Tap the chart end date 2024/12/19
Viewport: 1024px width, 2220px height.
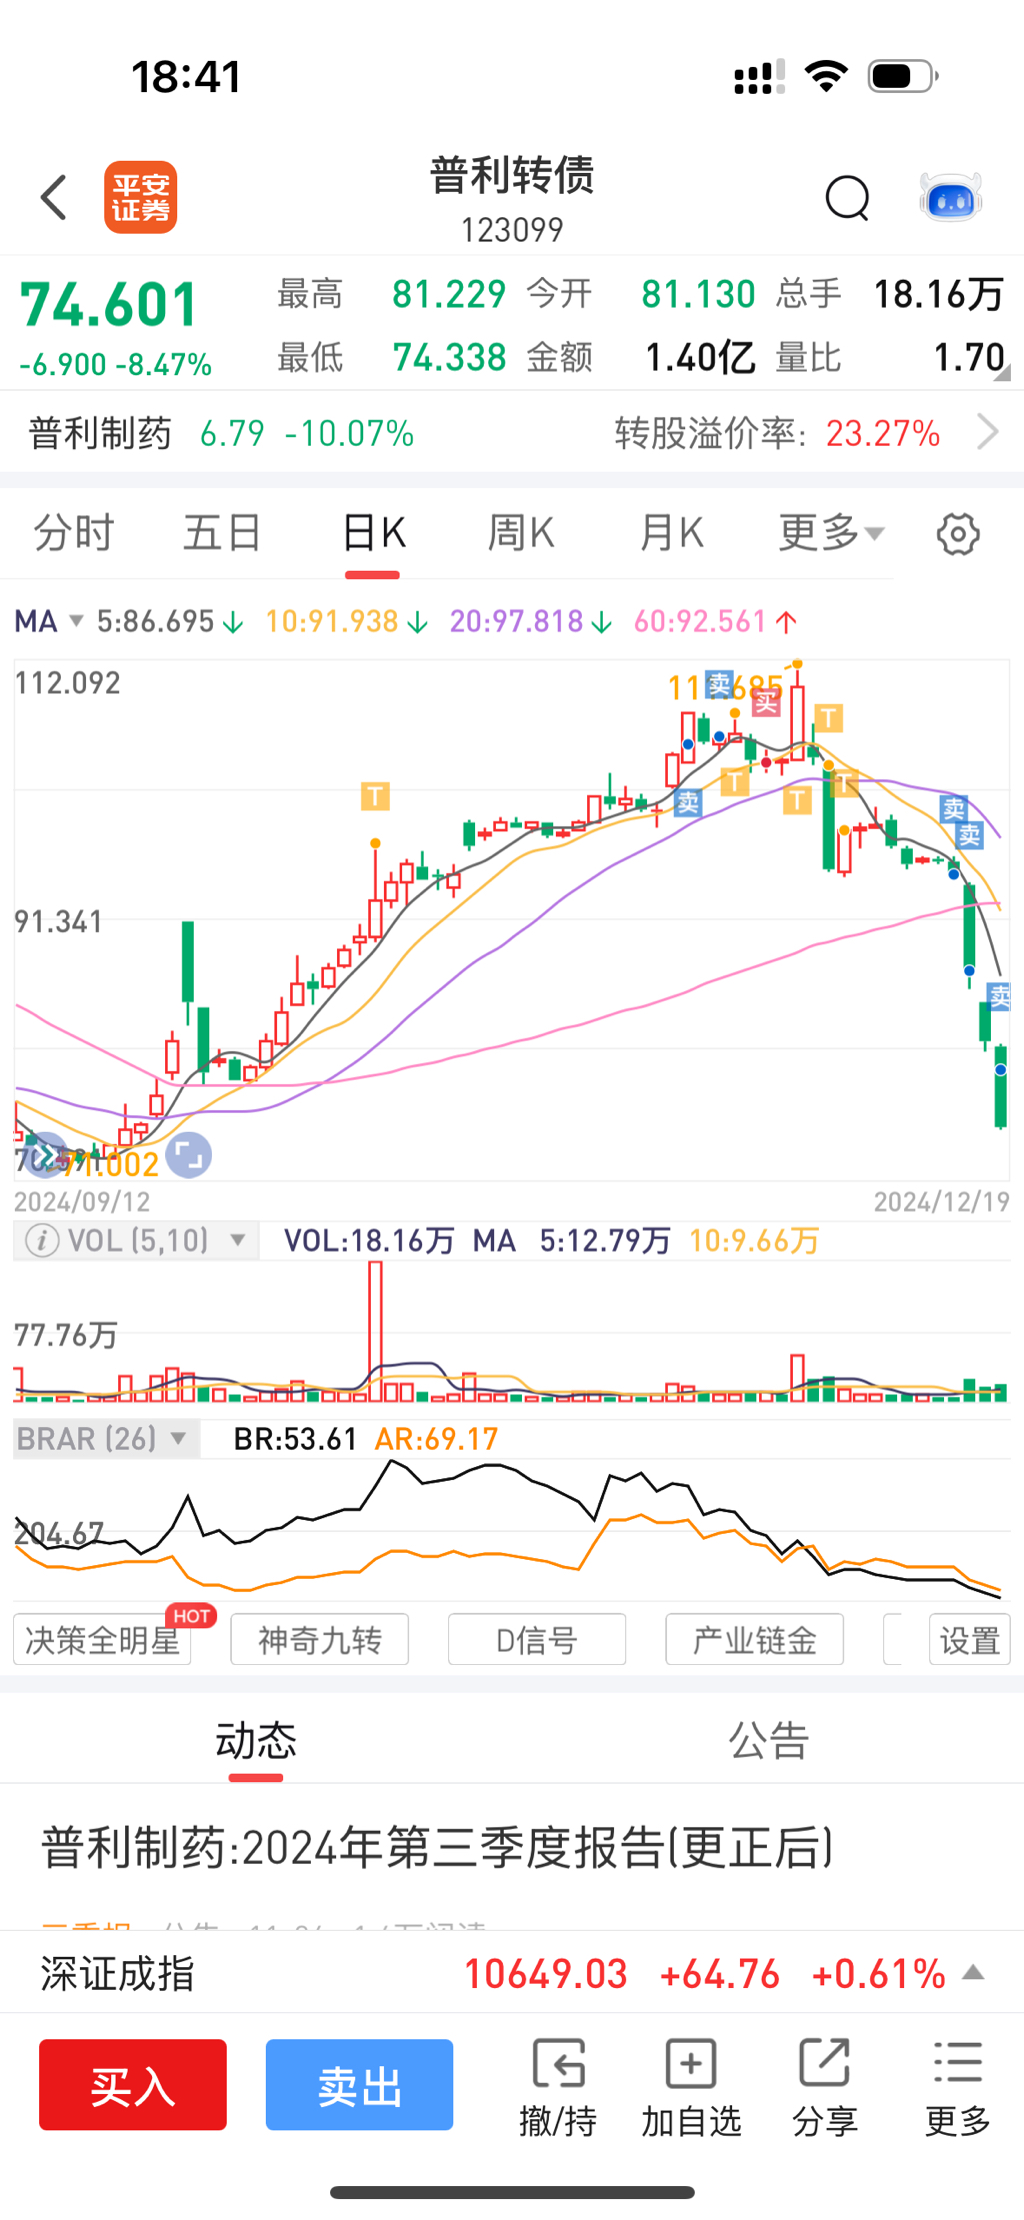pyautogui.click(x=942, y=1201)
